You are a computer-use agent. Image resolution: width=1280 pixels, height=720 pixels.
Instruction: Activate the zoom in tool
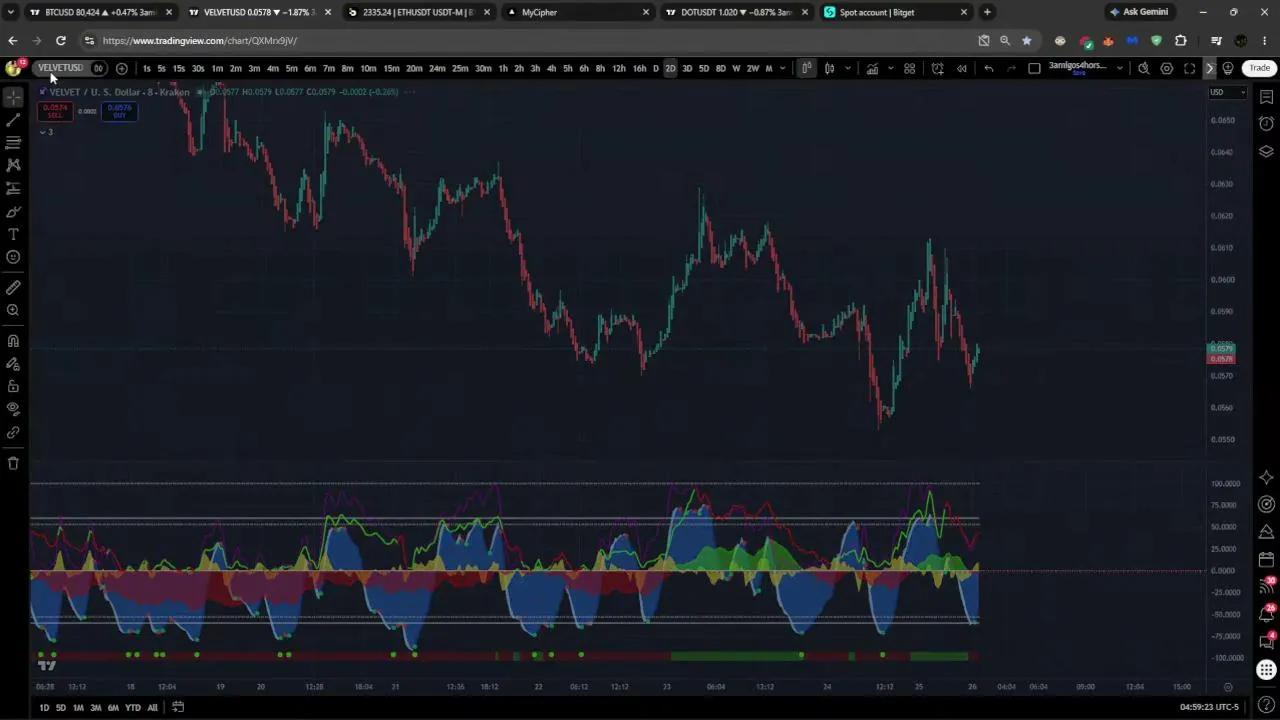tap(13, 310)
